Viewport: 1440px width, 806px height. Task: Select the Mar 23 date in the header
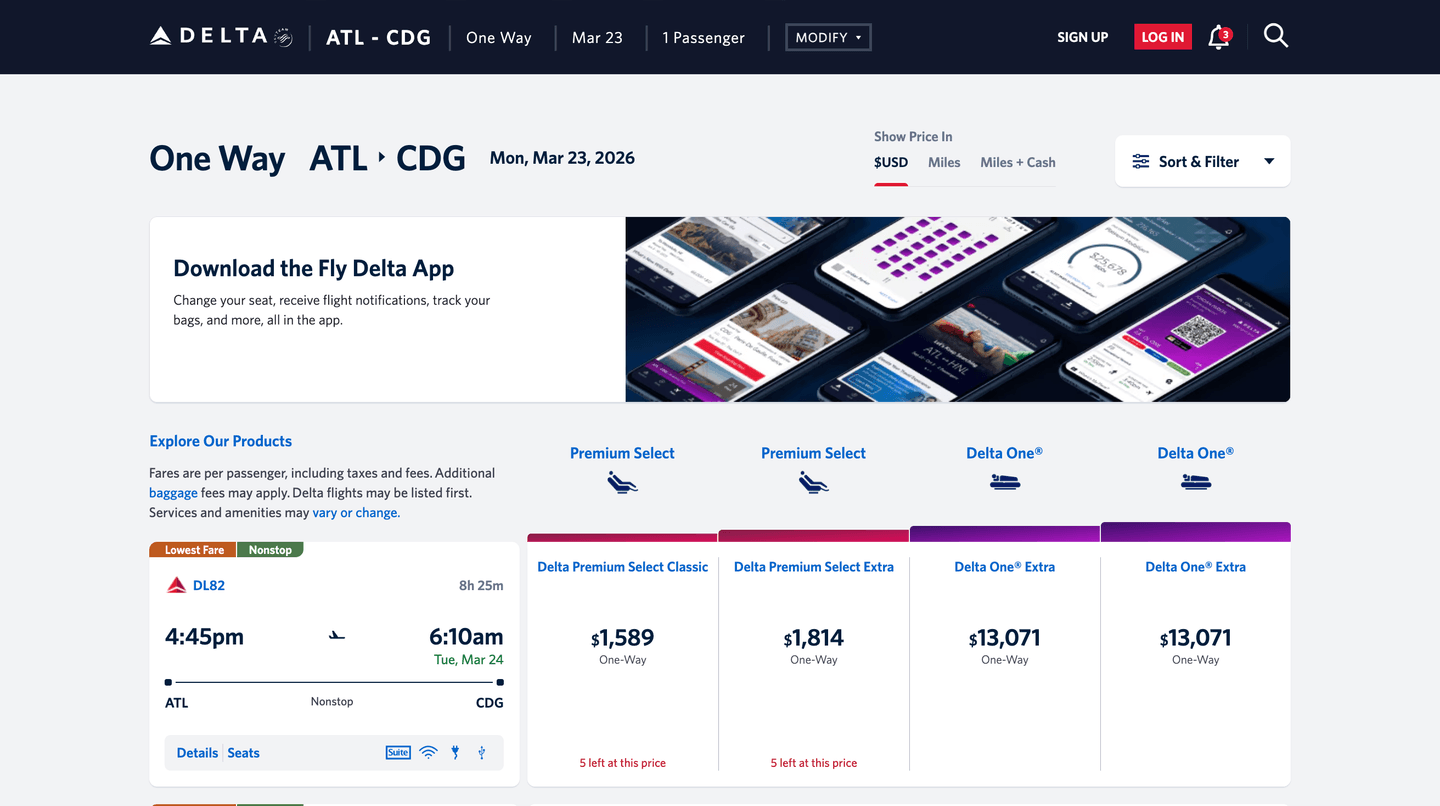pos(597,37)
